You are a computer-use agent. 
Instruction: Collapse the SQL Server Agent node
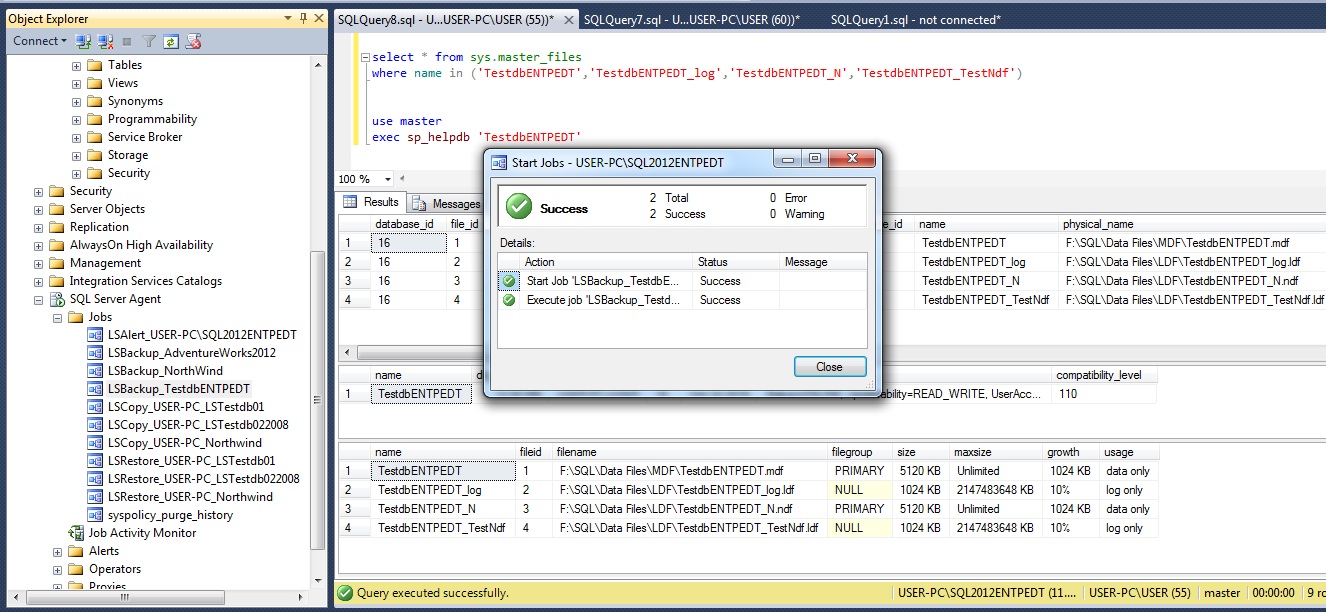coord(38,299)
